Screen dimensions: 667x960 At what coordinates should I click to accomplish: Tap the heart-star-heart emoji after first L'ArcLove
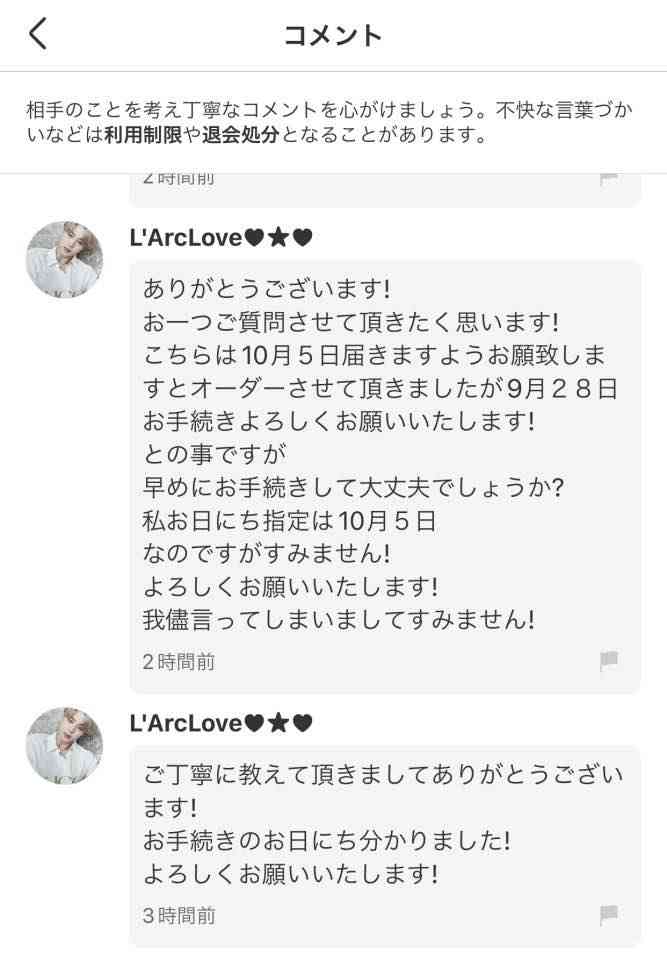[279, 238]
